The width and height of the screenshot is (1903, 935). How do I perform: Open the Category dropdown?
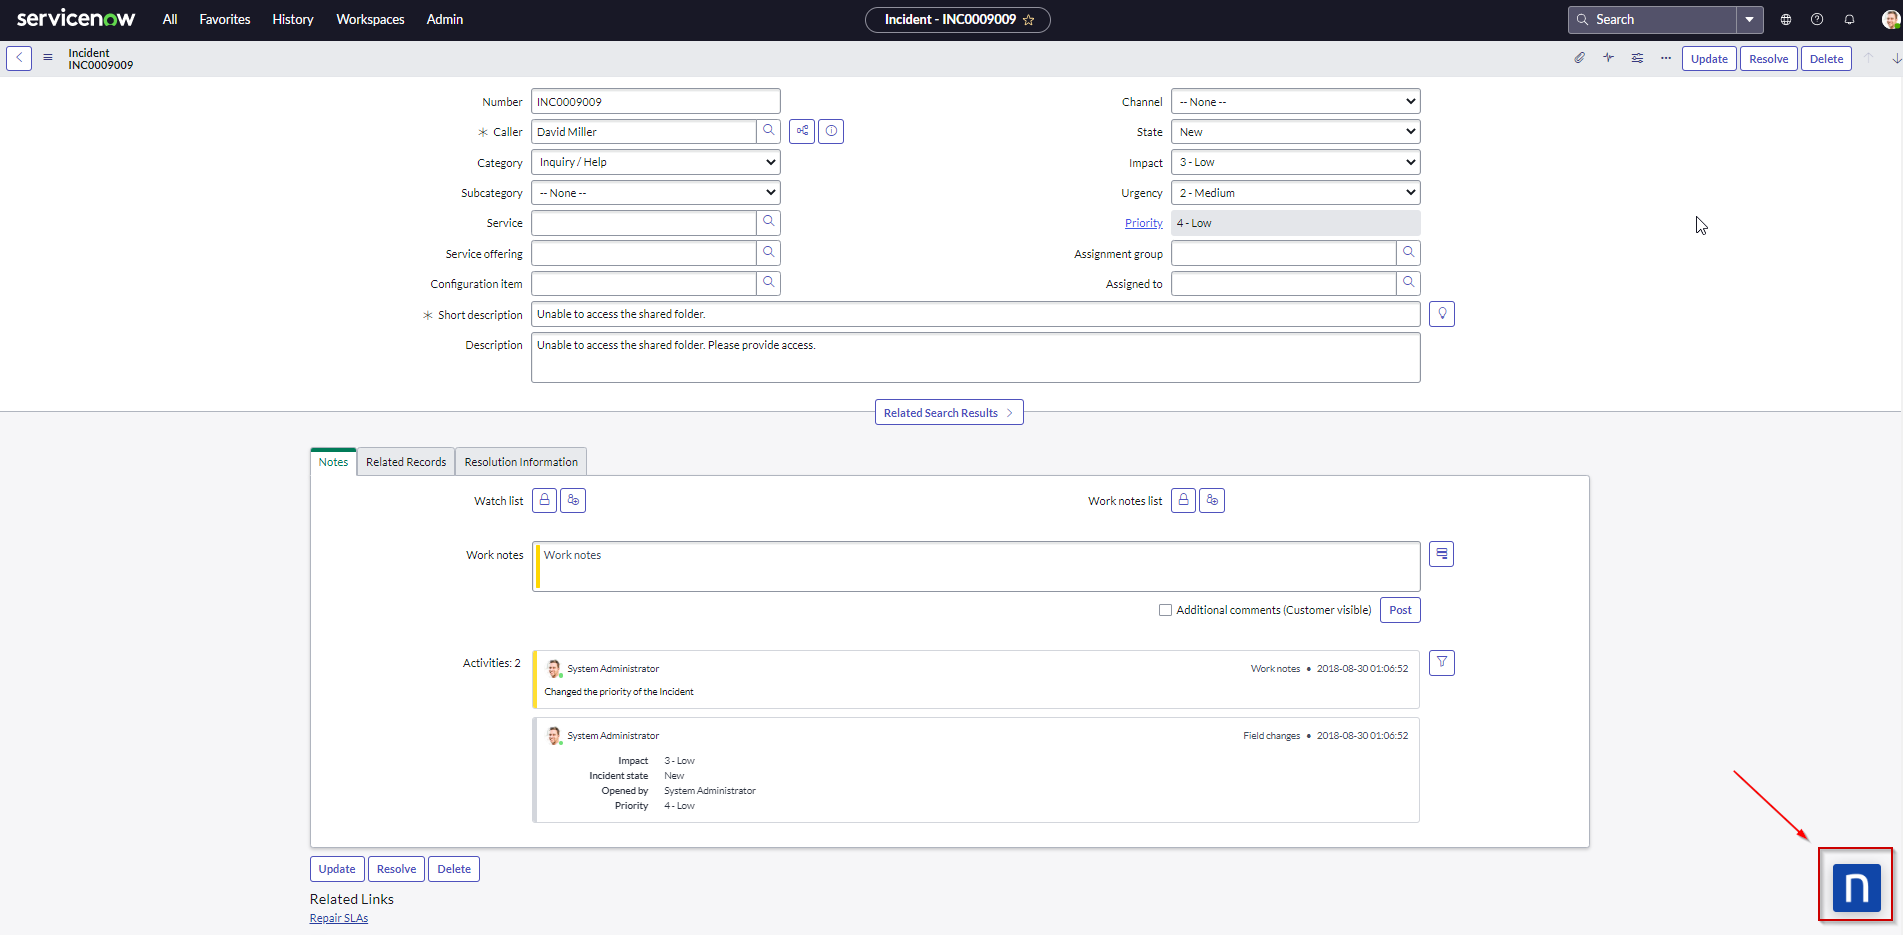(x=656, y=162)
